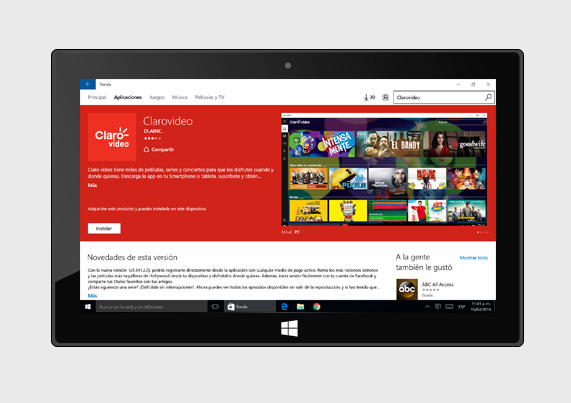The image size is (571, 403).
Task: Open the user account icon
Action: (385, 97)
